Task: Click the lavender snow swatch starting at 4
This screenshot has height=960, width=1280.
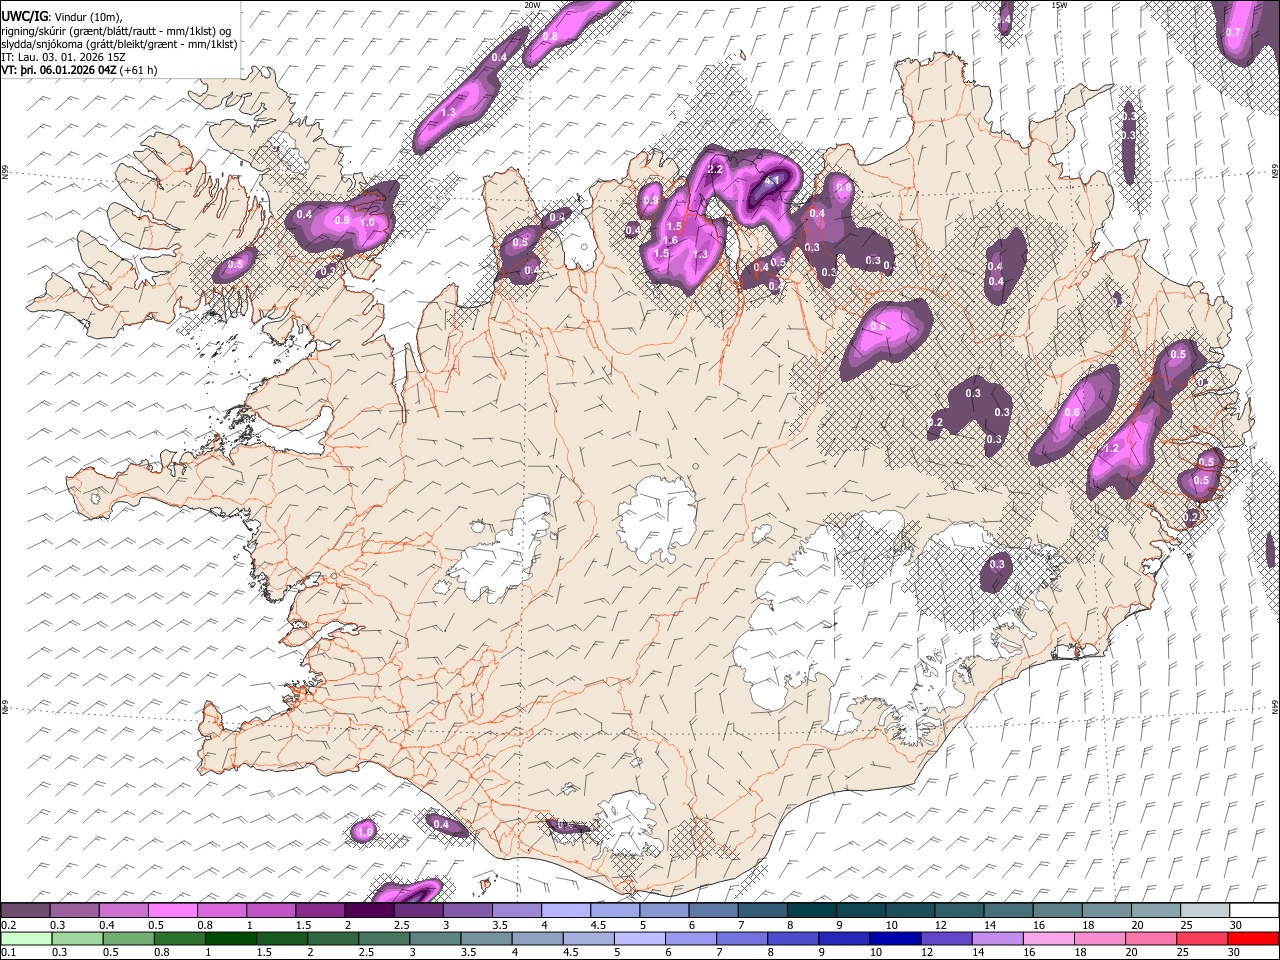Action: pos(566,910)
